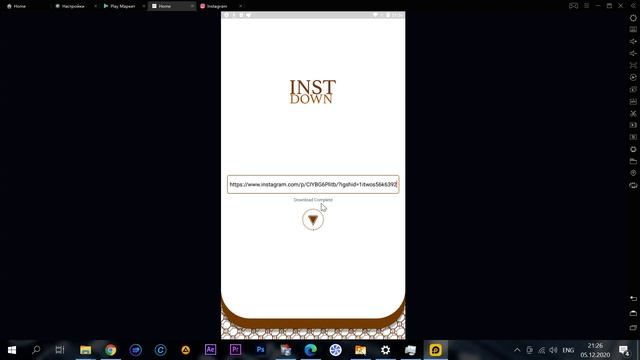The height and width of the screenshot is (360, 640).
Task: Switch to the Instagram tab
Action: [214, 6]
